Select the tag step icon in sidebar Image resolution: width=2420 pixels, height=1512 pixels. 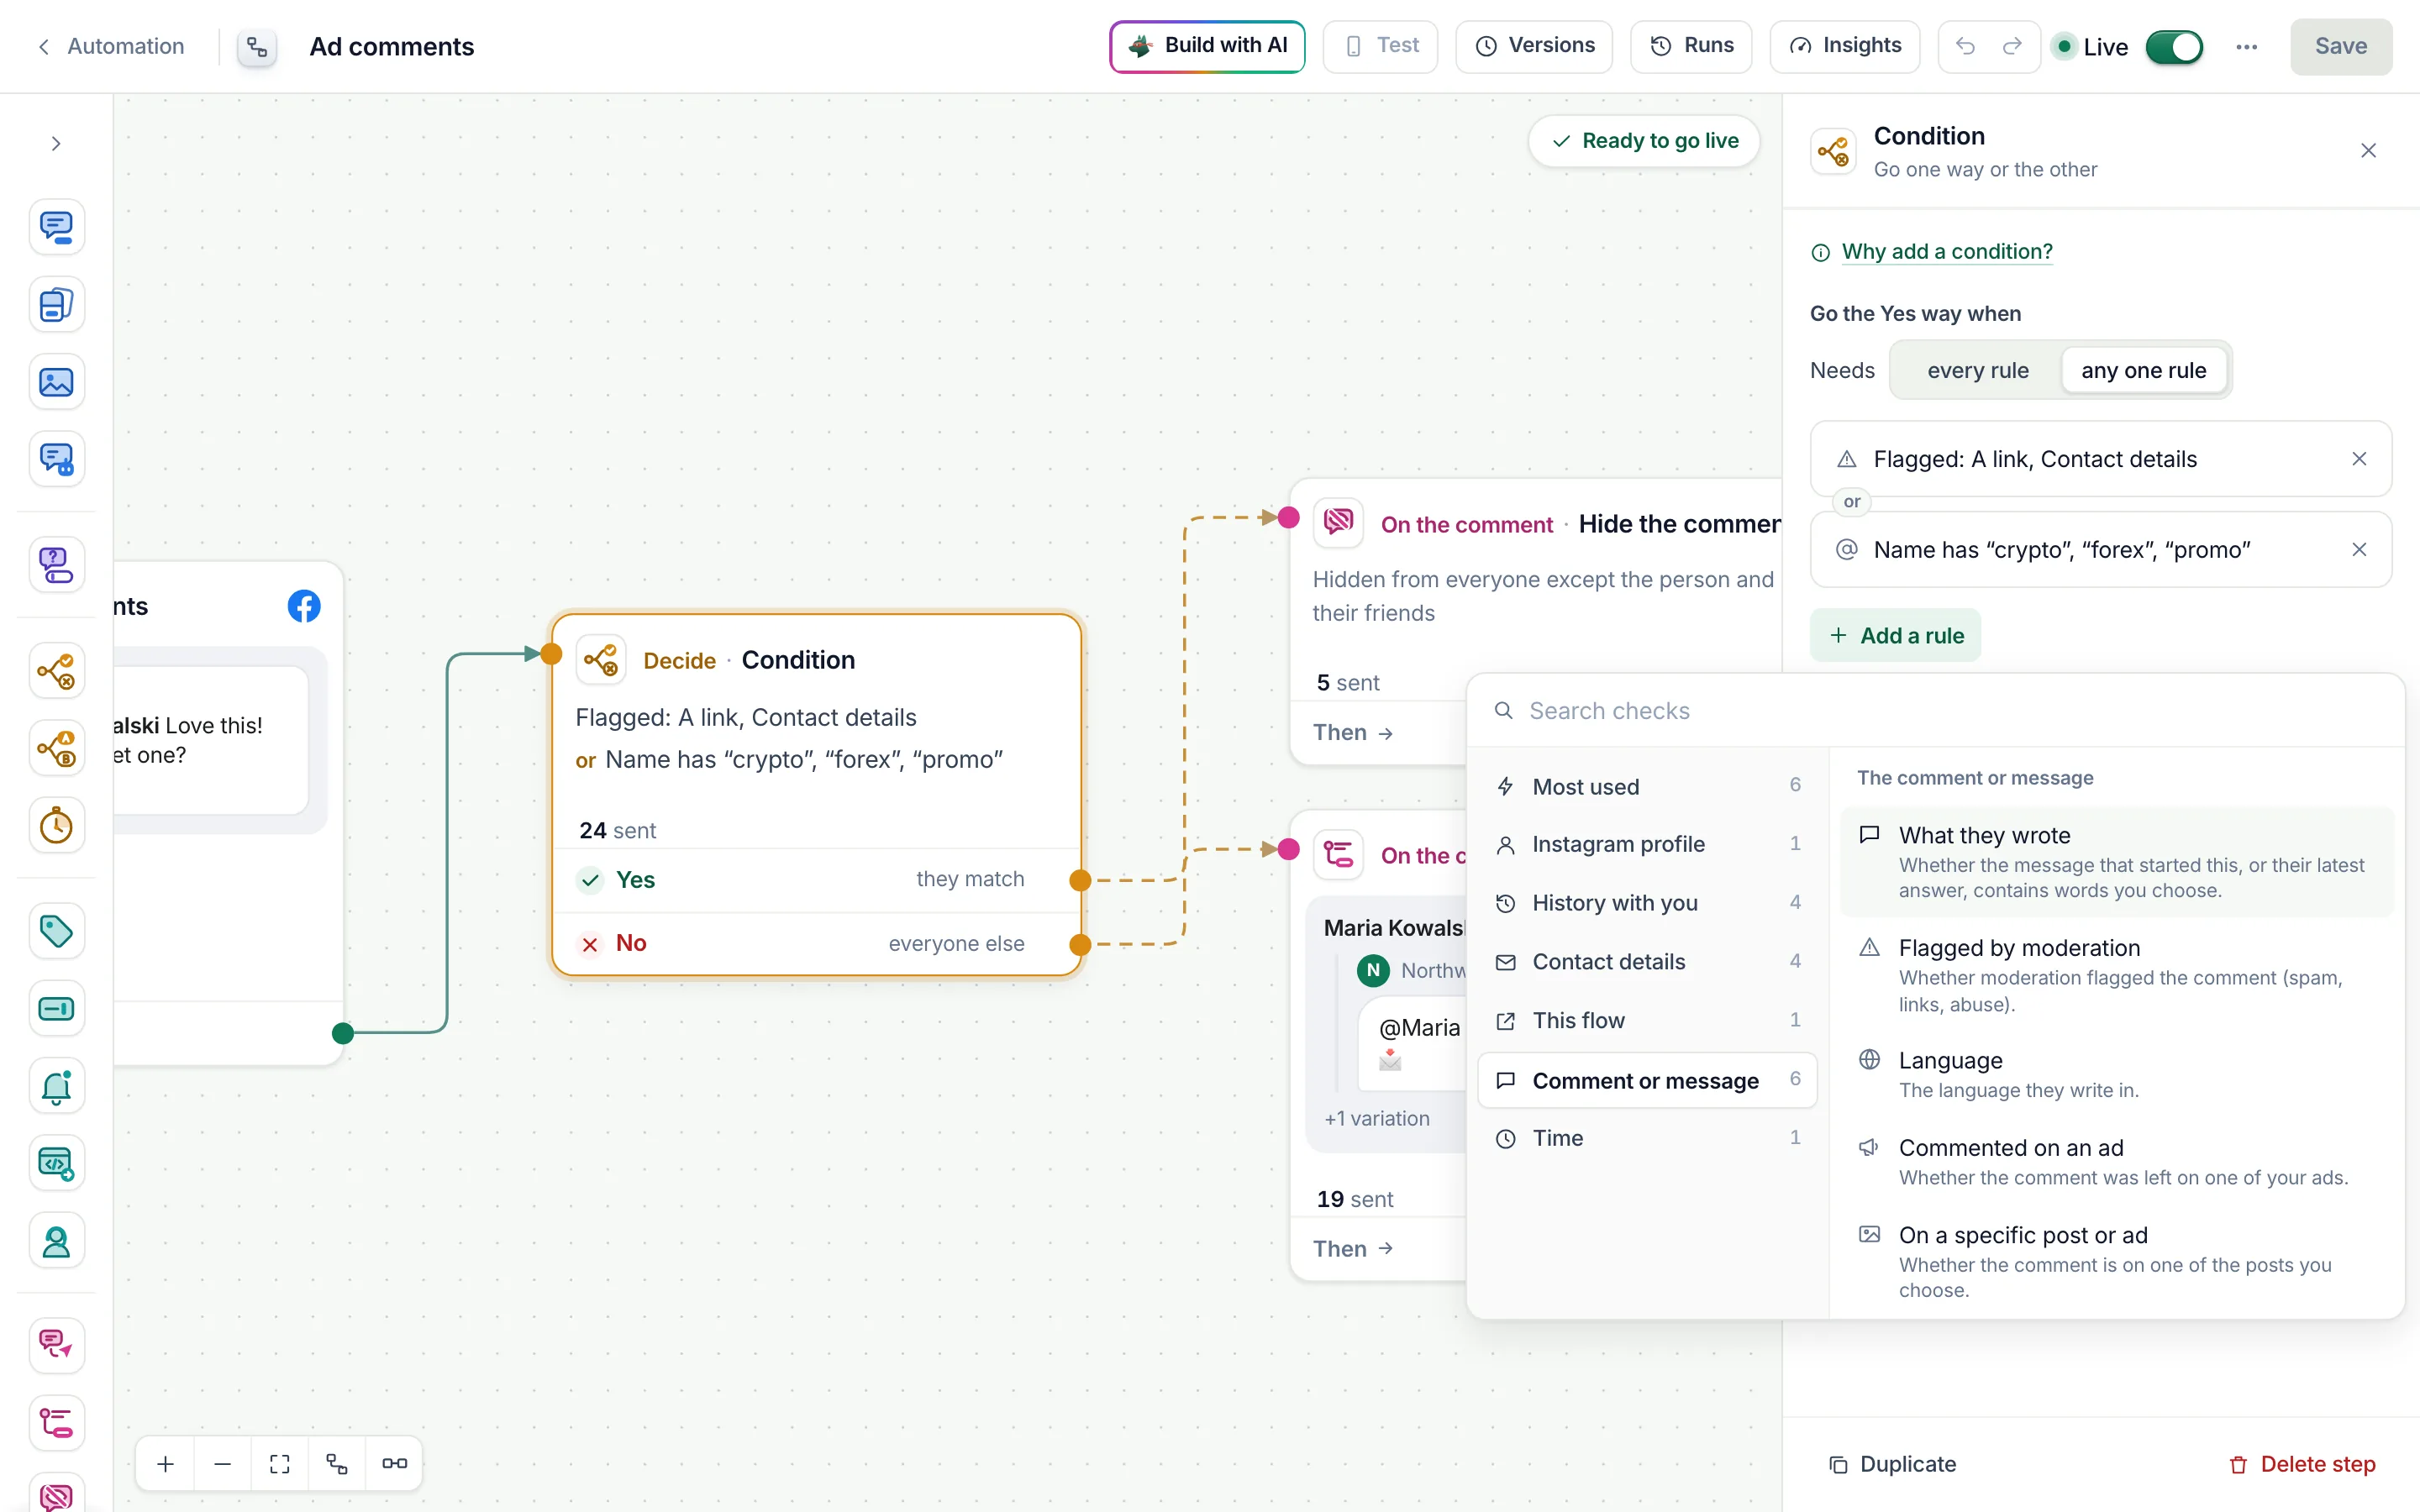click(x=56, y=932)
